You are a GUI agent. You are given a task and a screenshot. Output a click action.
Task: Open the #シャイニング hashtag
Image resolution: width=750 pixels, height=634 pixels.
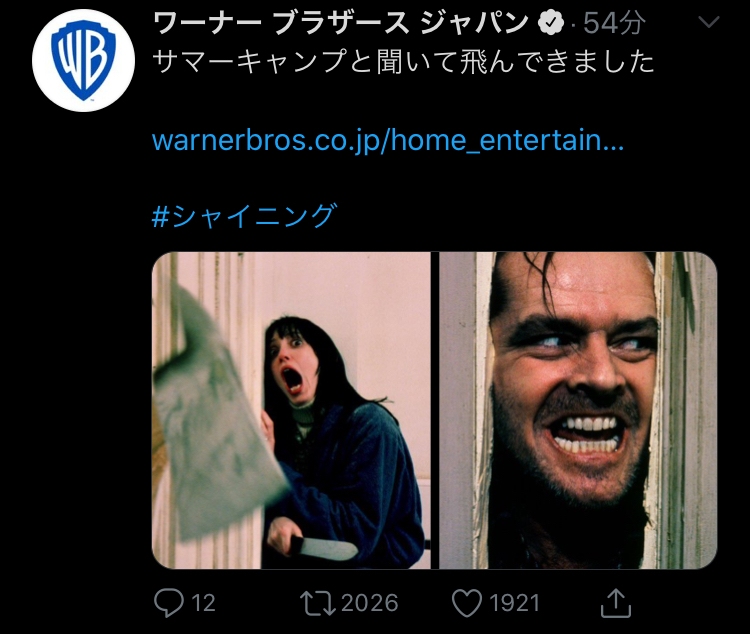click(x=244, y=215)
